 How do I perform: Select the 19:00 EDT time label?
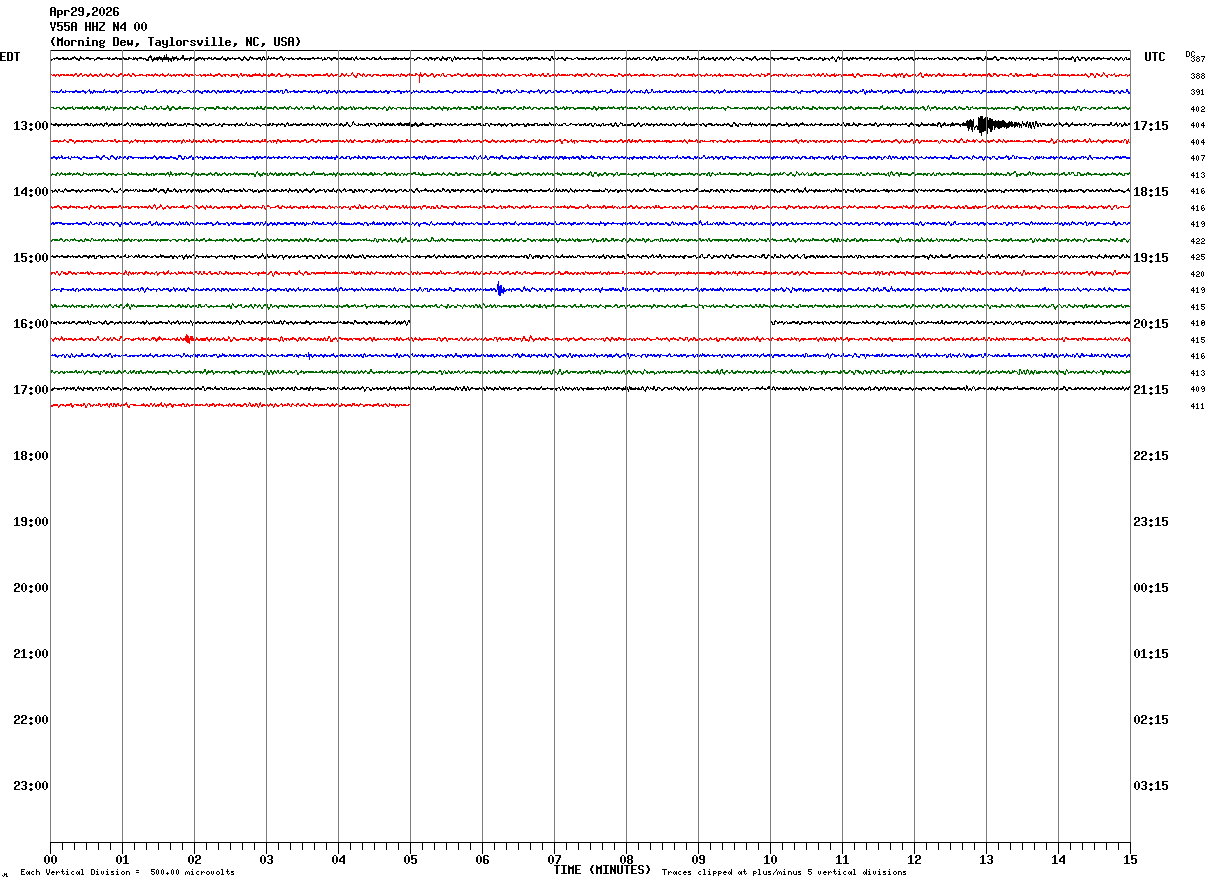point(31,522)
